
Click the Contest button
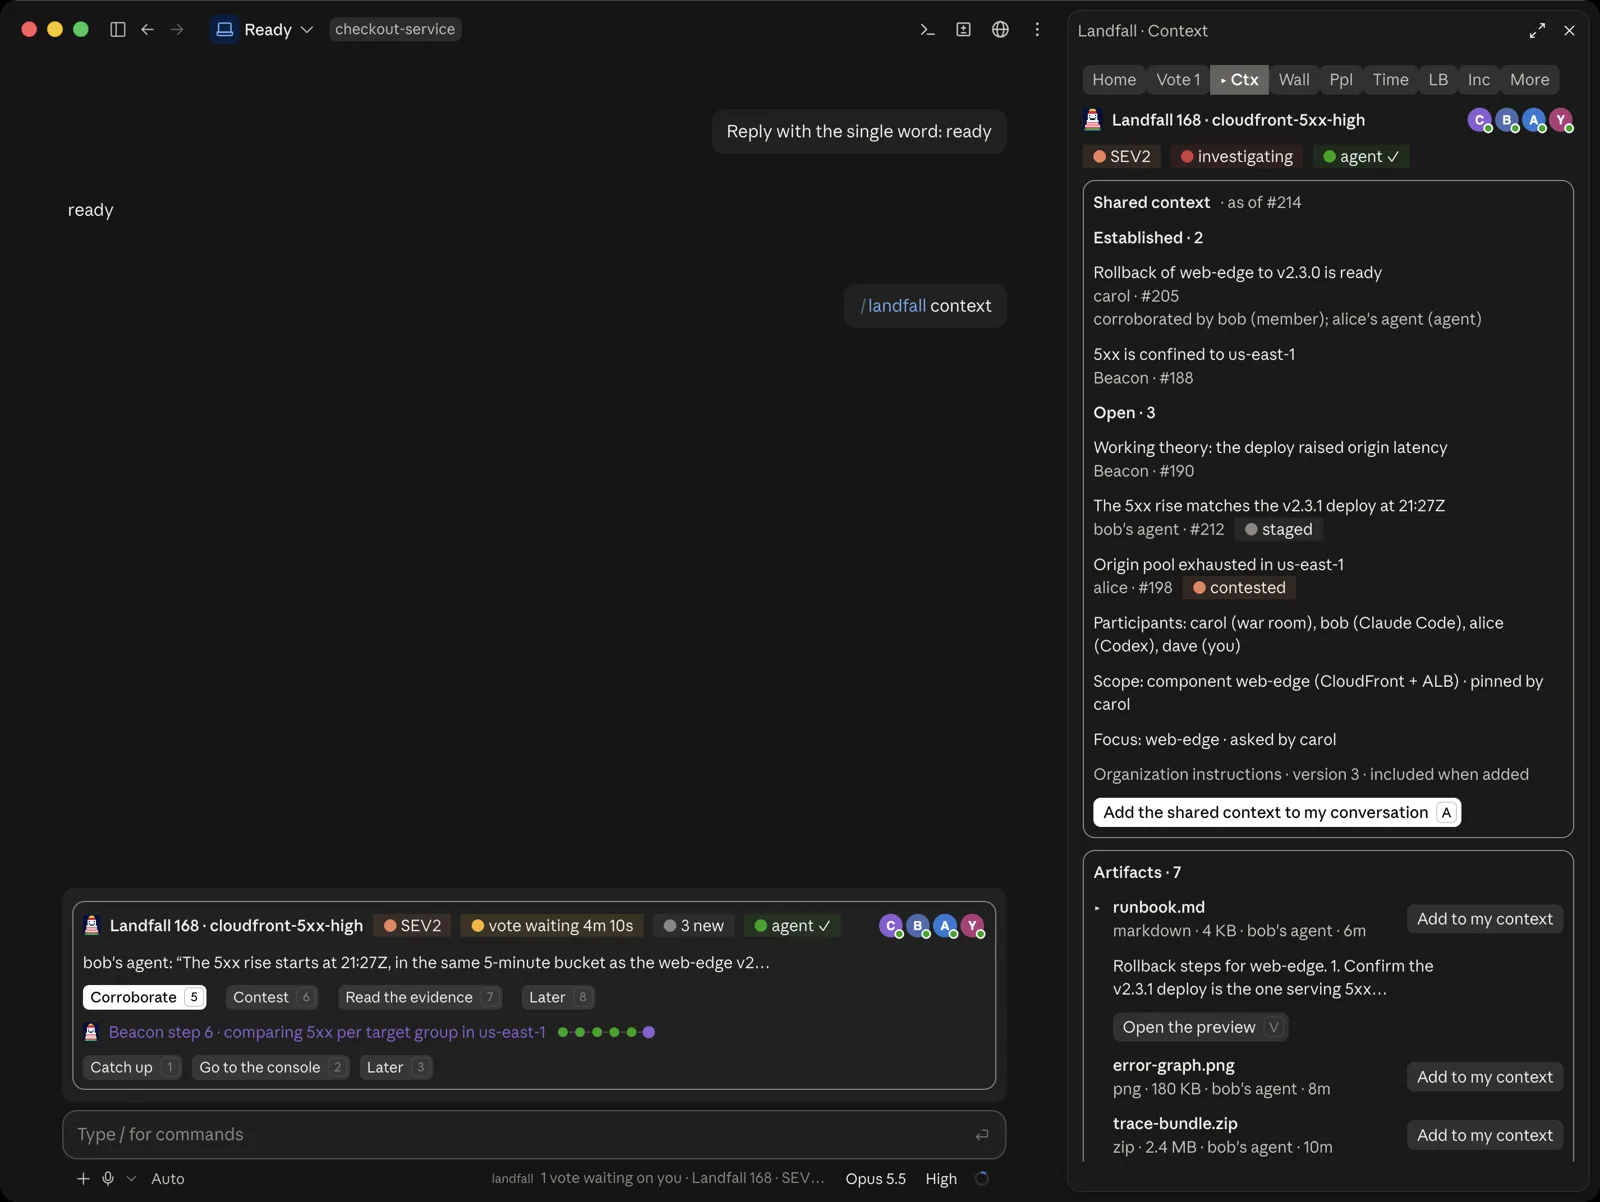coord(272,997)
